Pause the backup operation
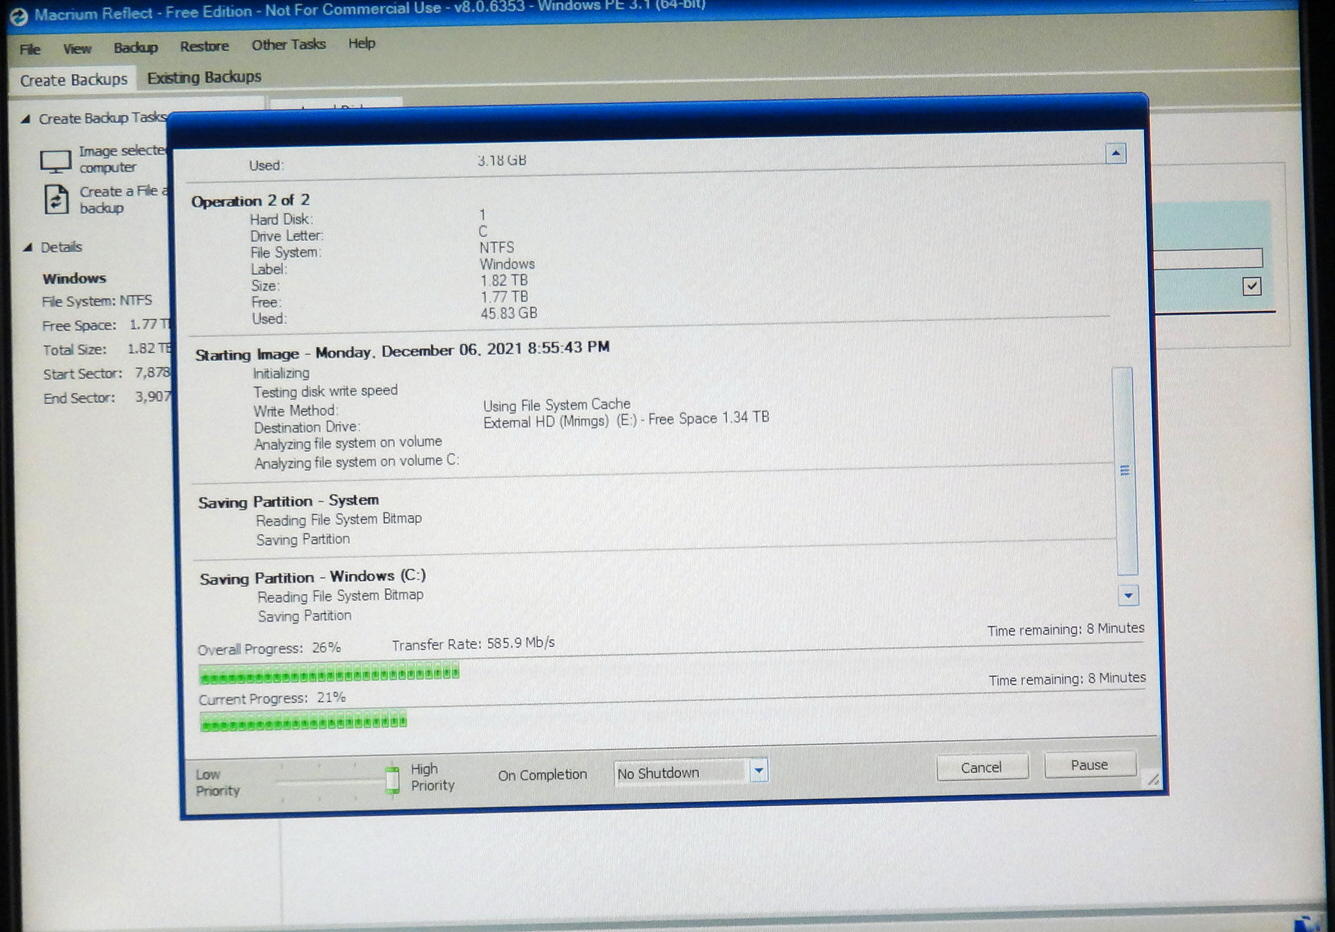 (1089, 765)
